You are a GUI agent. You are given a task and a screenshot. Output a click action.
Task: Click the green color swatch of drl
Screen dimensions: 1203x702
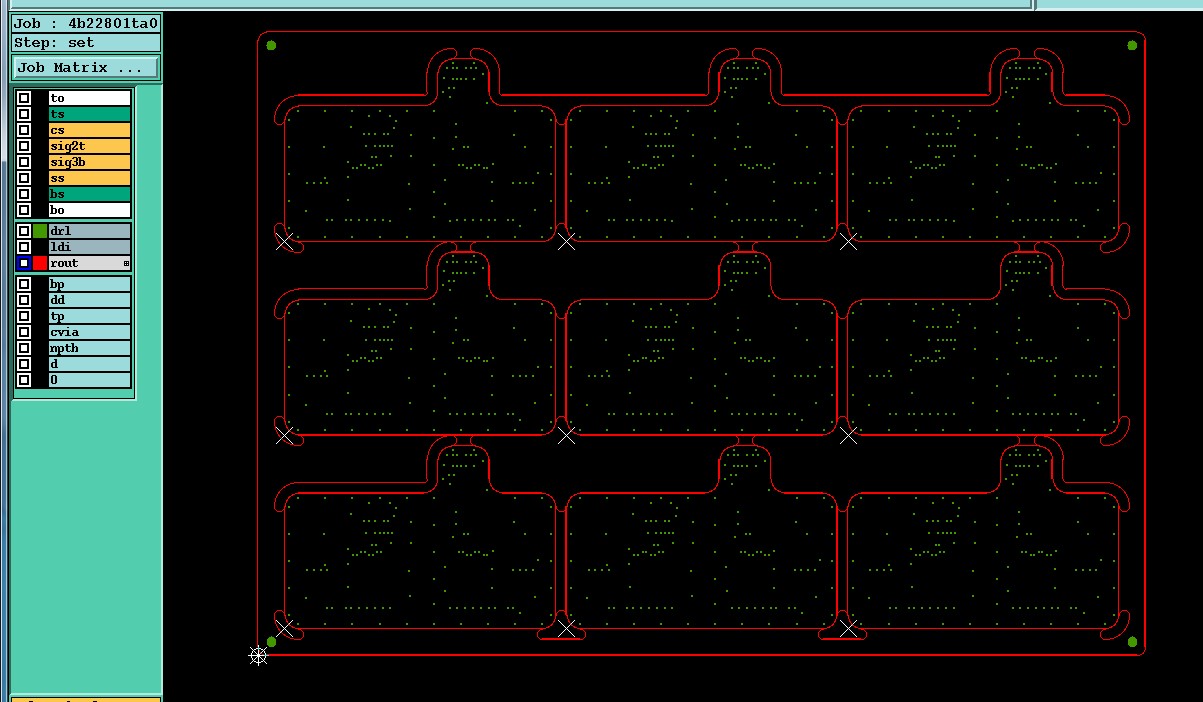[x=40, y=231]
